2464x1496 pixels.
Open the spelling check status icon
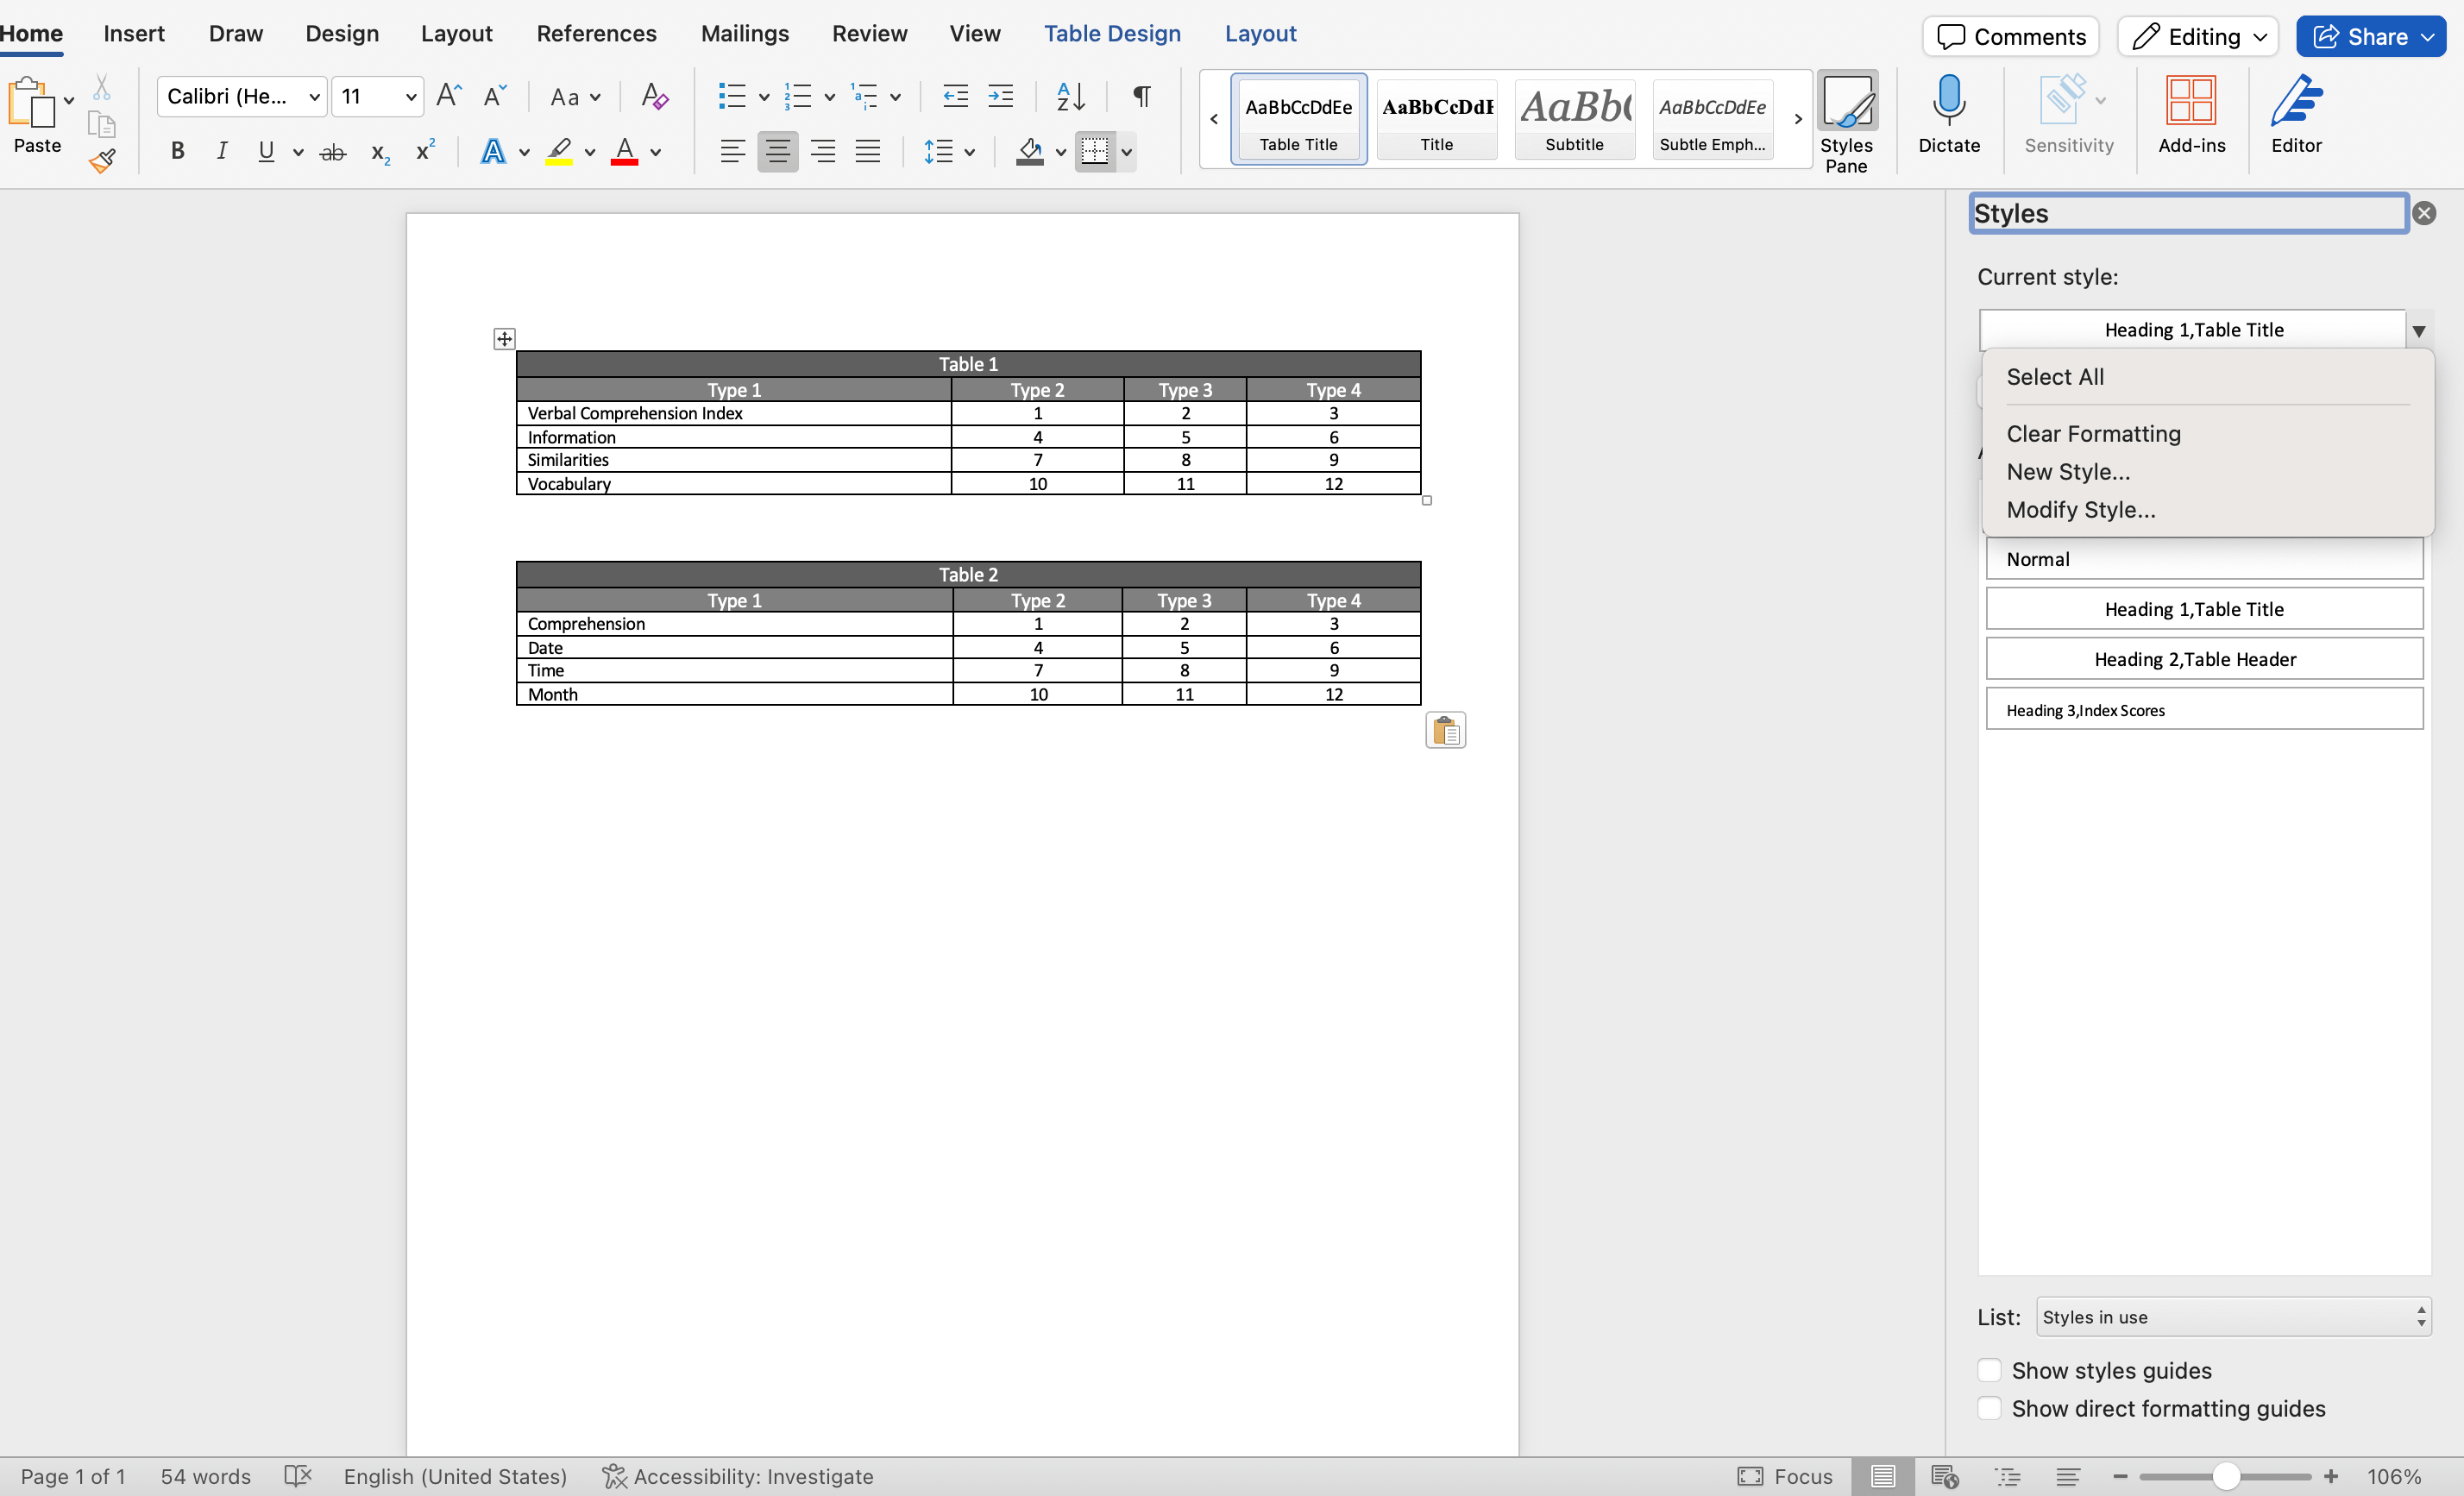tap(298, 1476)
